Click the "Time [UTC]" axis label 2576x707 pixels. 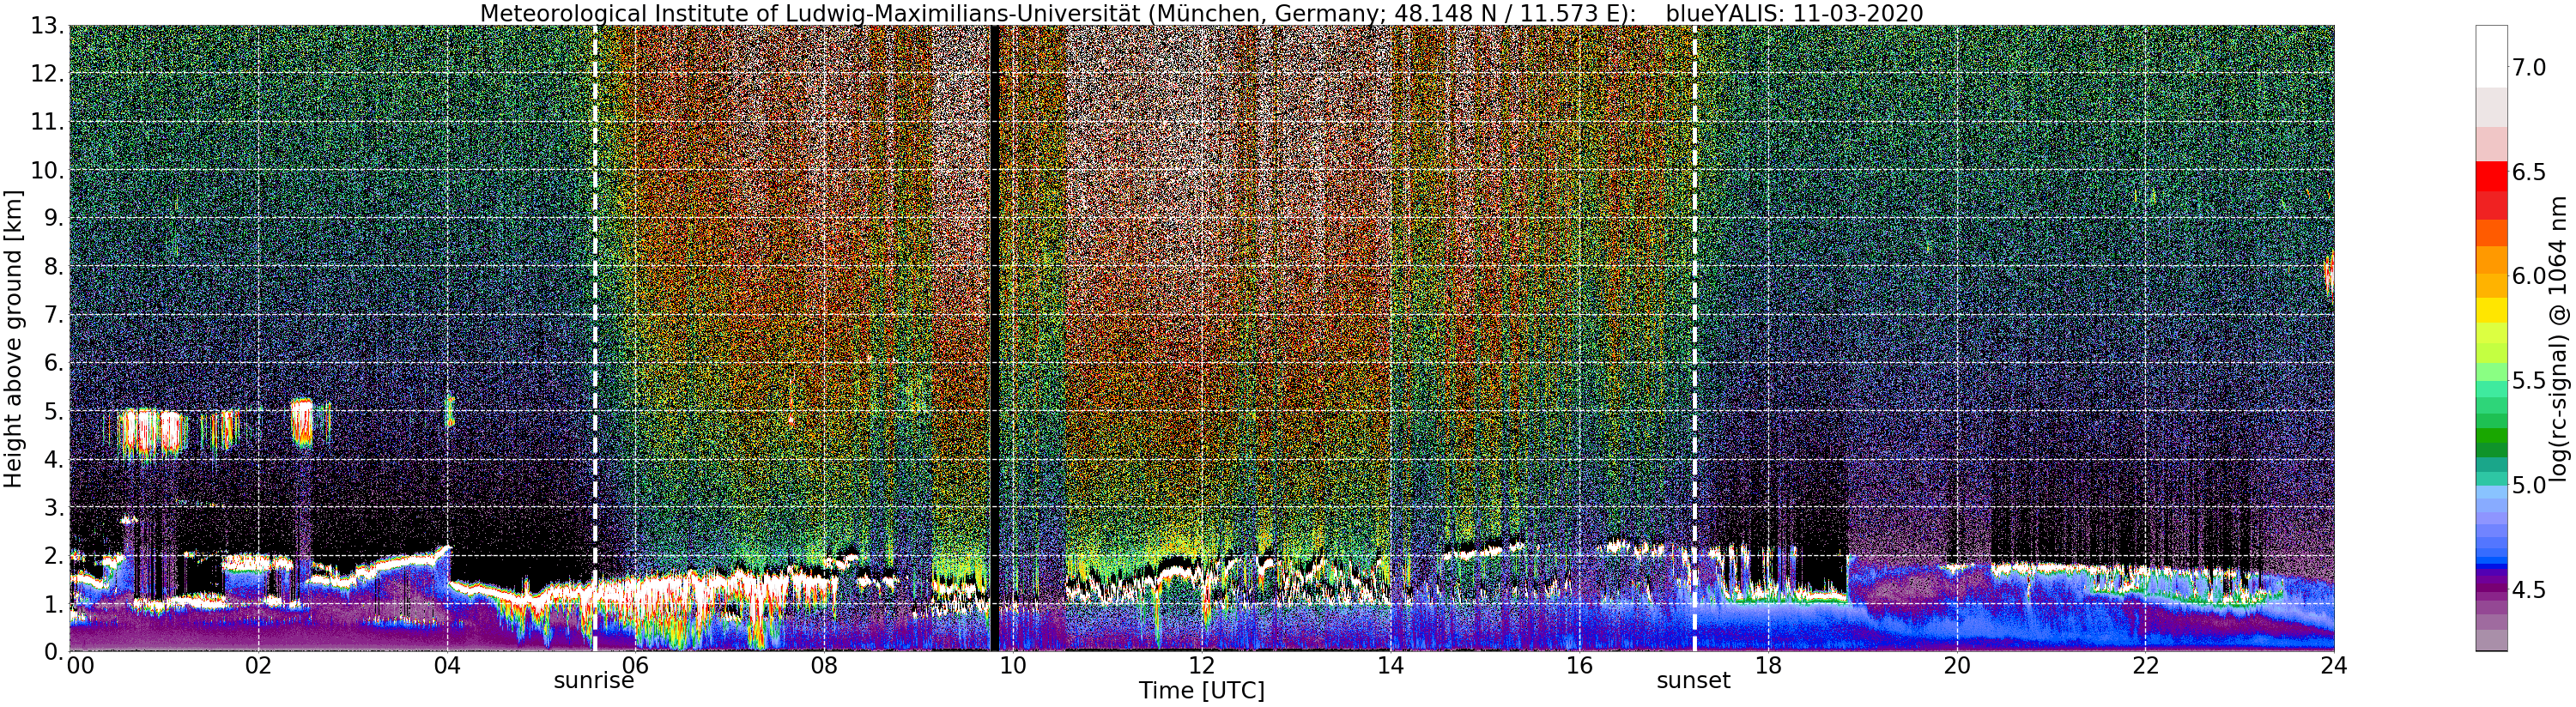click(1201, 691)
